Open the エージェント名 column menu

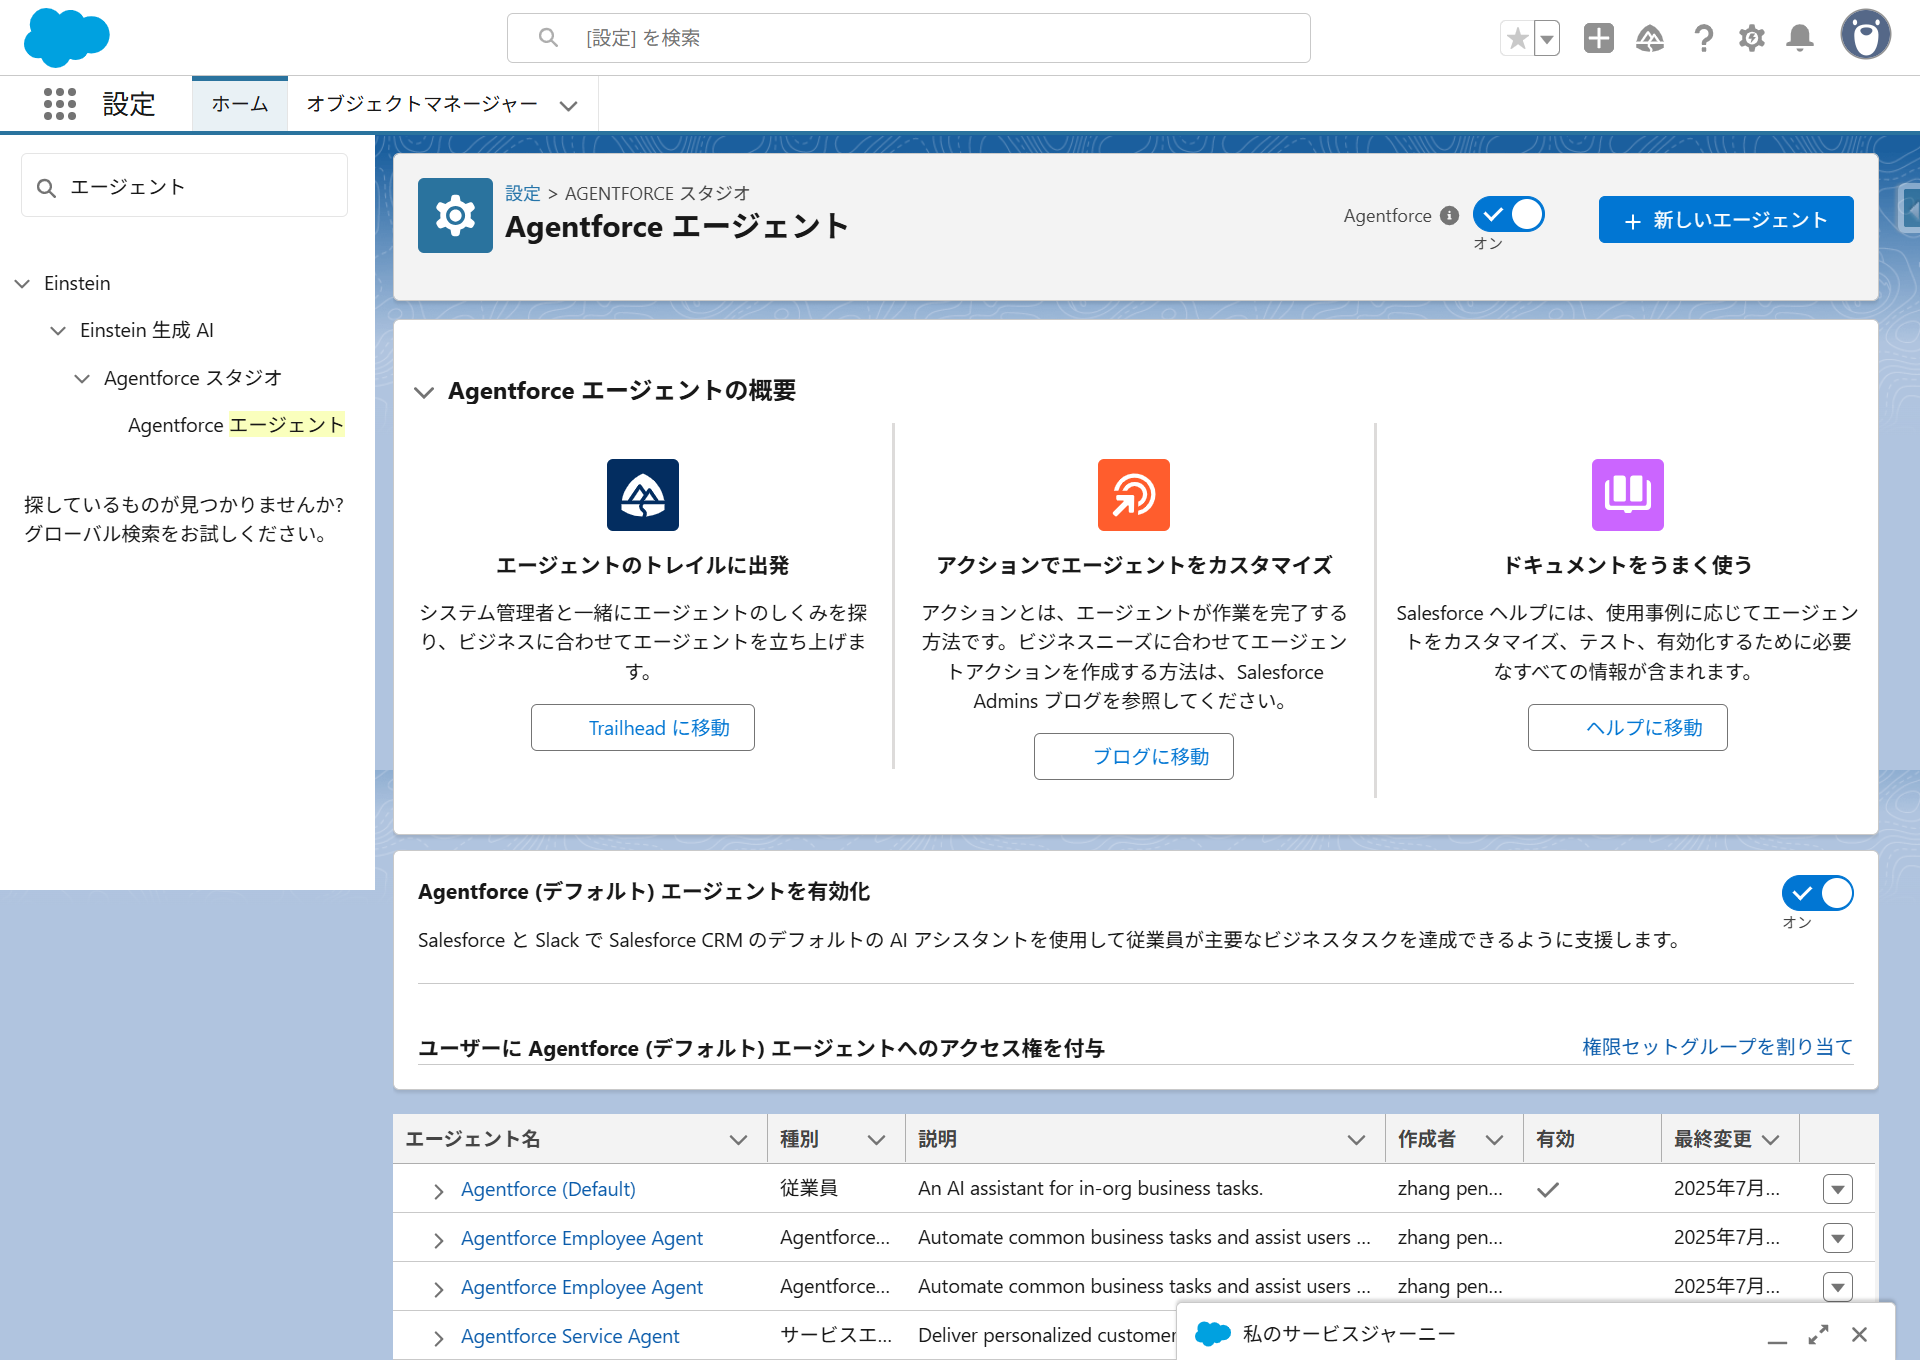[738, 1140]
